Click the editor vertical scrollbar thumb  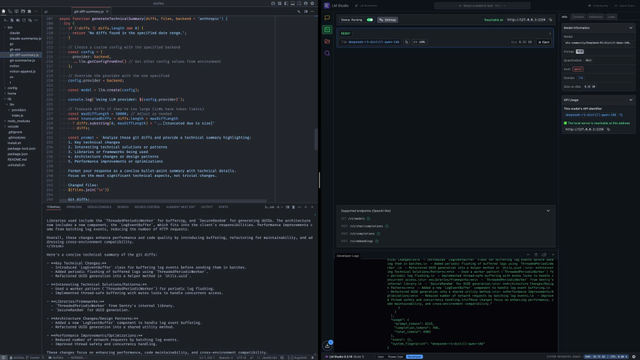click(x=315, y=140)
